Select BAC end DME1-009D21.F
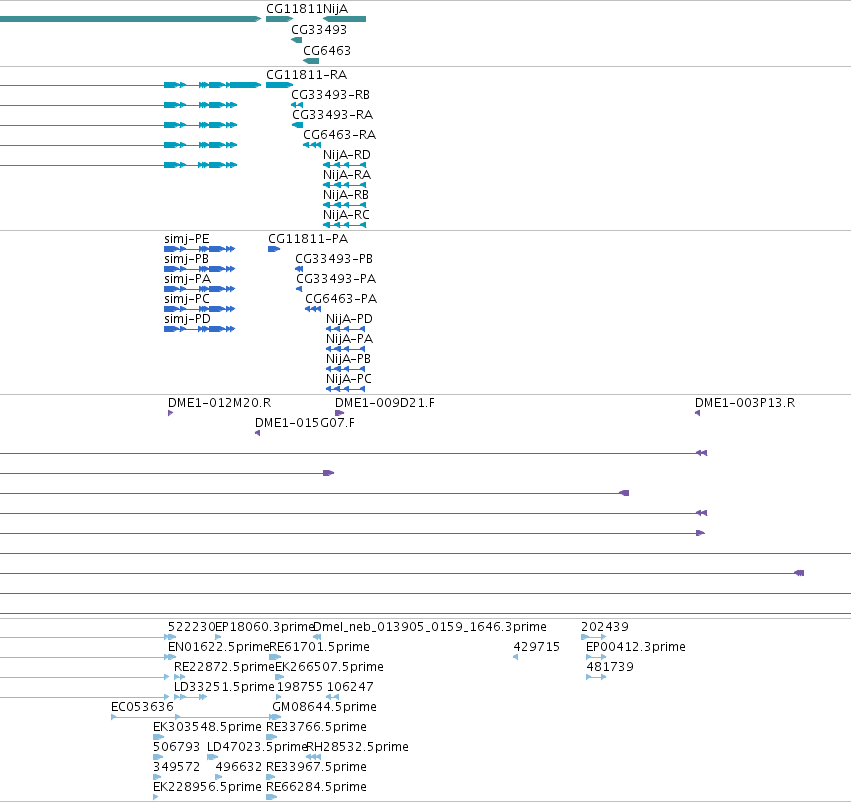Image resolution: width=851 pixels, height=802 pixels. click(385, 403)
